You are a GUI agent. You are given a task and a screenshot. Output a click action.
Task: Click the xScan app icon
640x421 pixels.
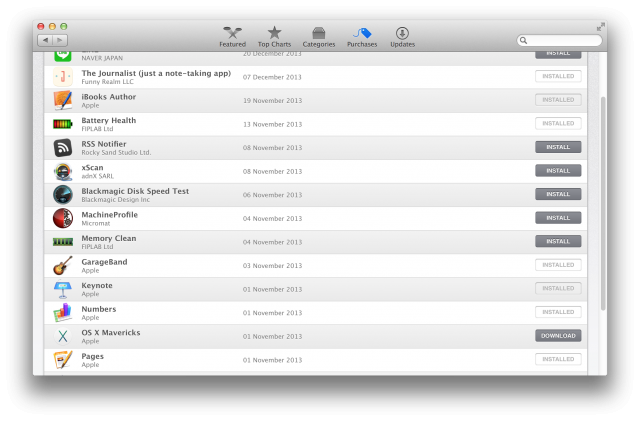63,171
